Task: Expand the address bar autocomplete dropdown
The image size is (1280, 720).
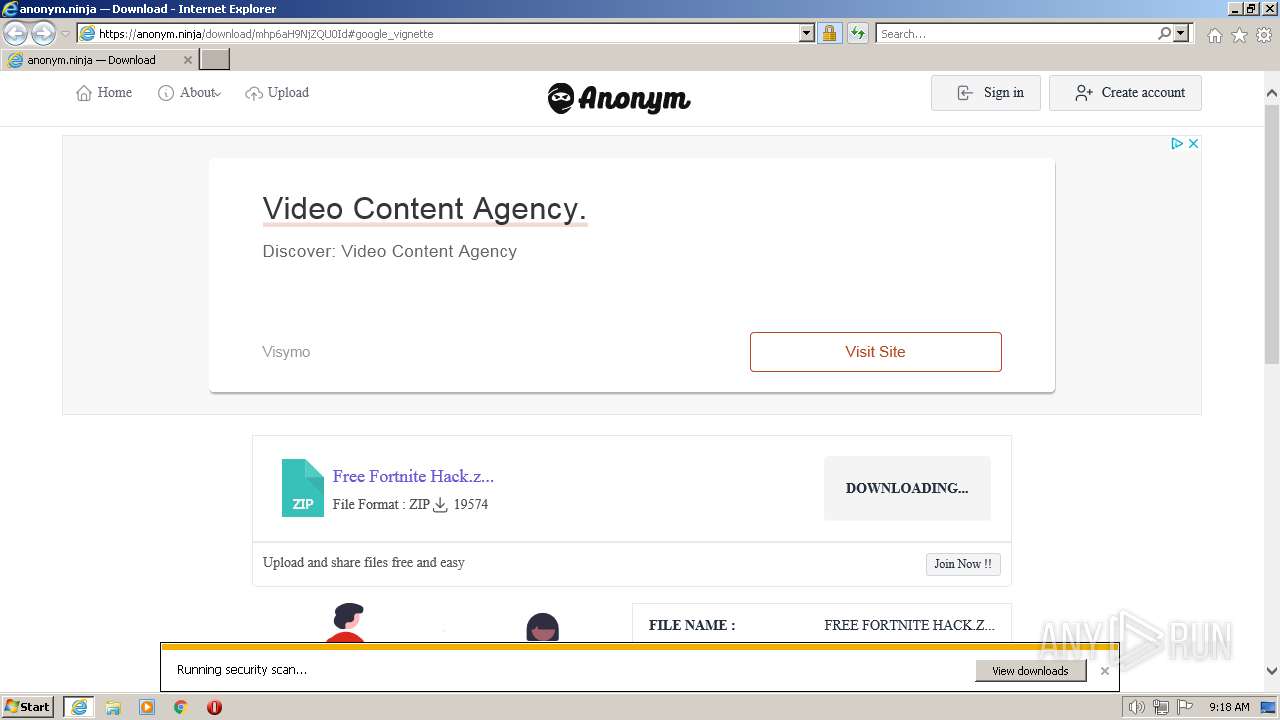Action: coord(807,34)
